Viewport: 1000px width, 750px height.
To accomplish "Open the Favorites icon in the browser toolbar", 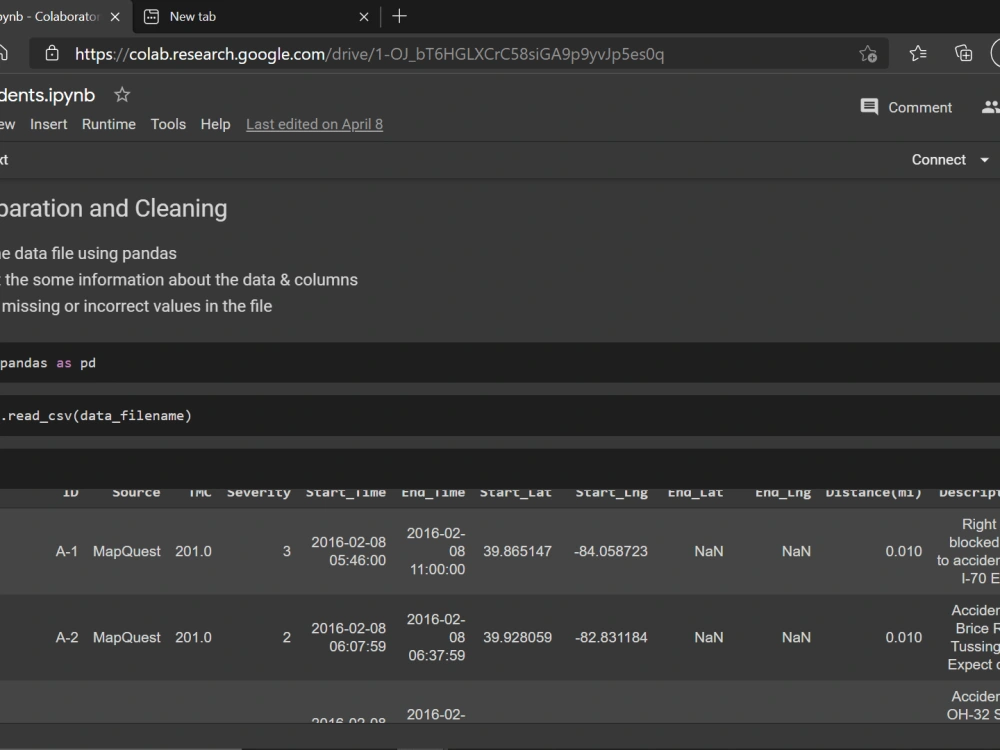I will tap(918, 53).
